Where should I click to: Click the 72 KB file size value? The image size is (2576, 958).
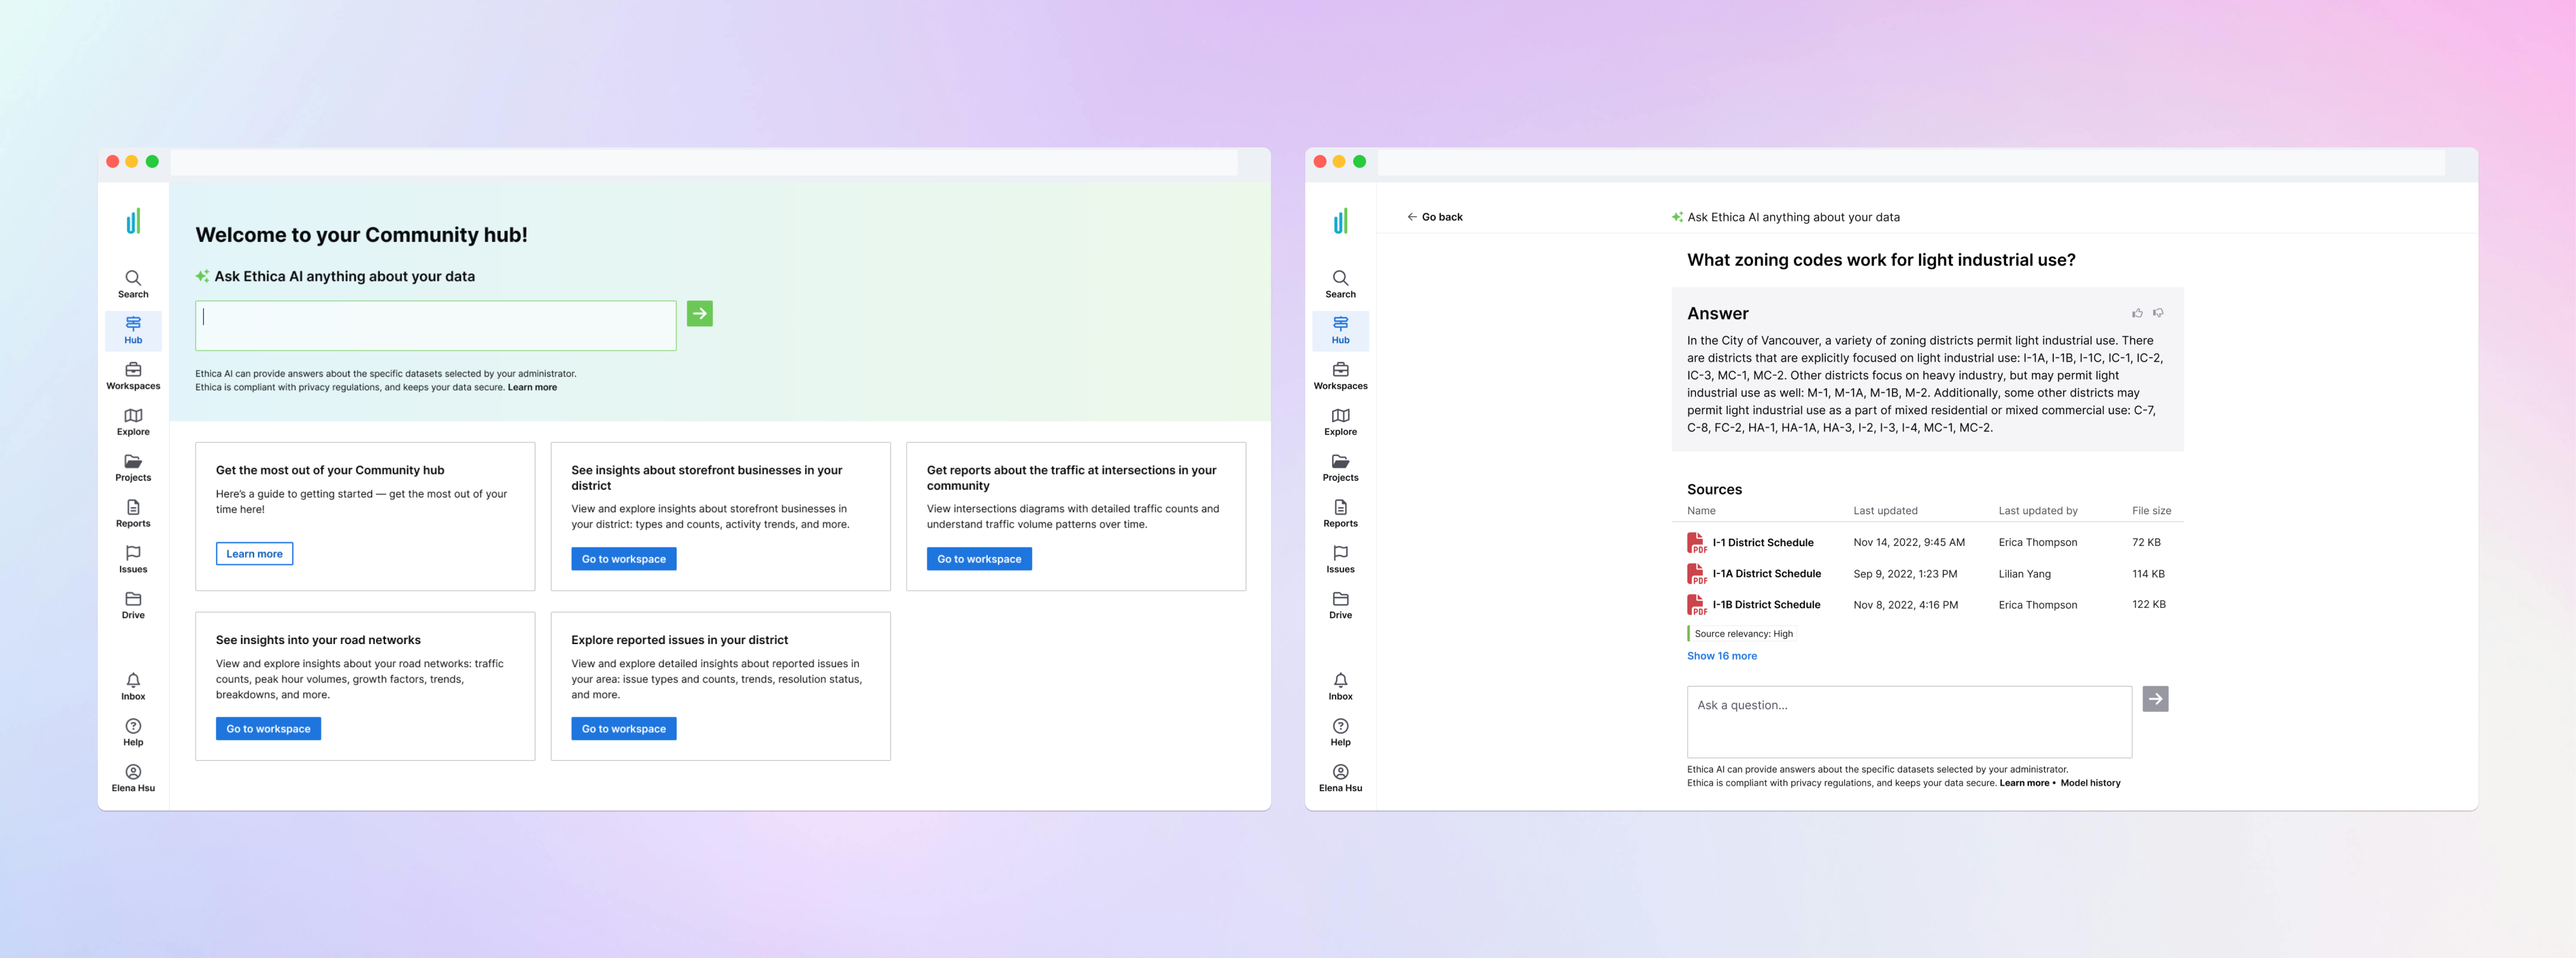2146,543
